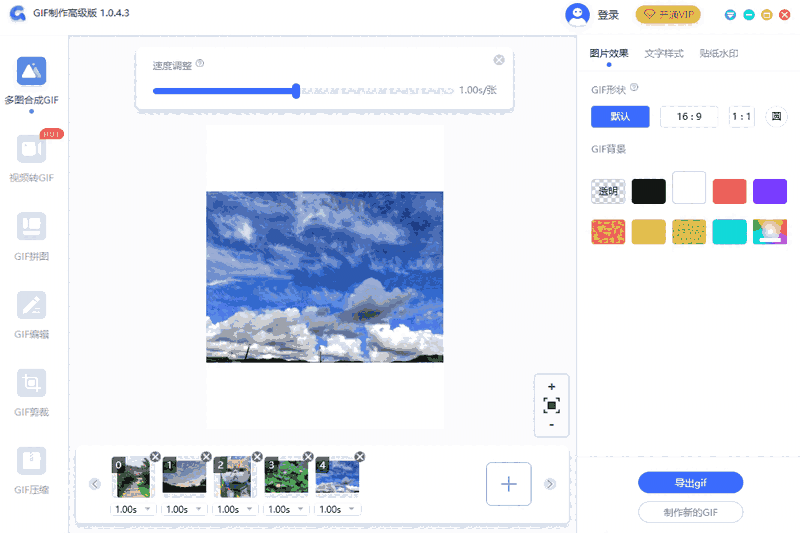The image size is (800, 533).
Task: Open the GIF编辑 tool
Action: (31, 314)
